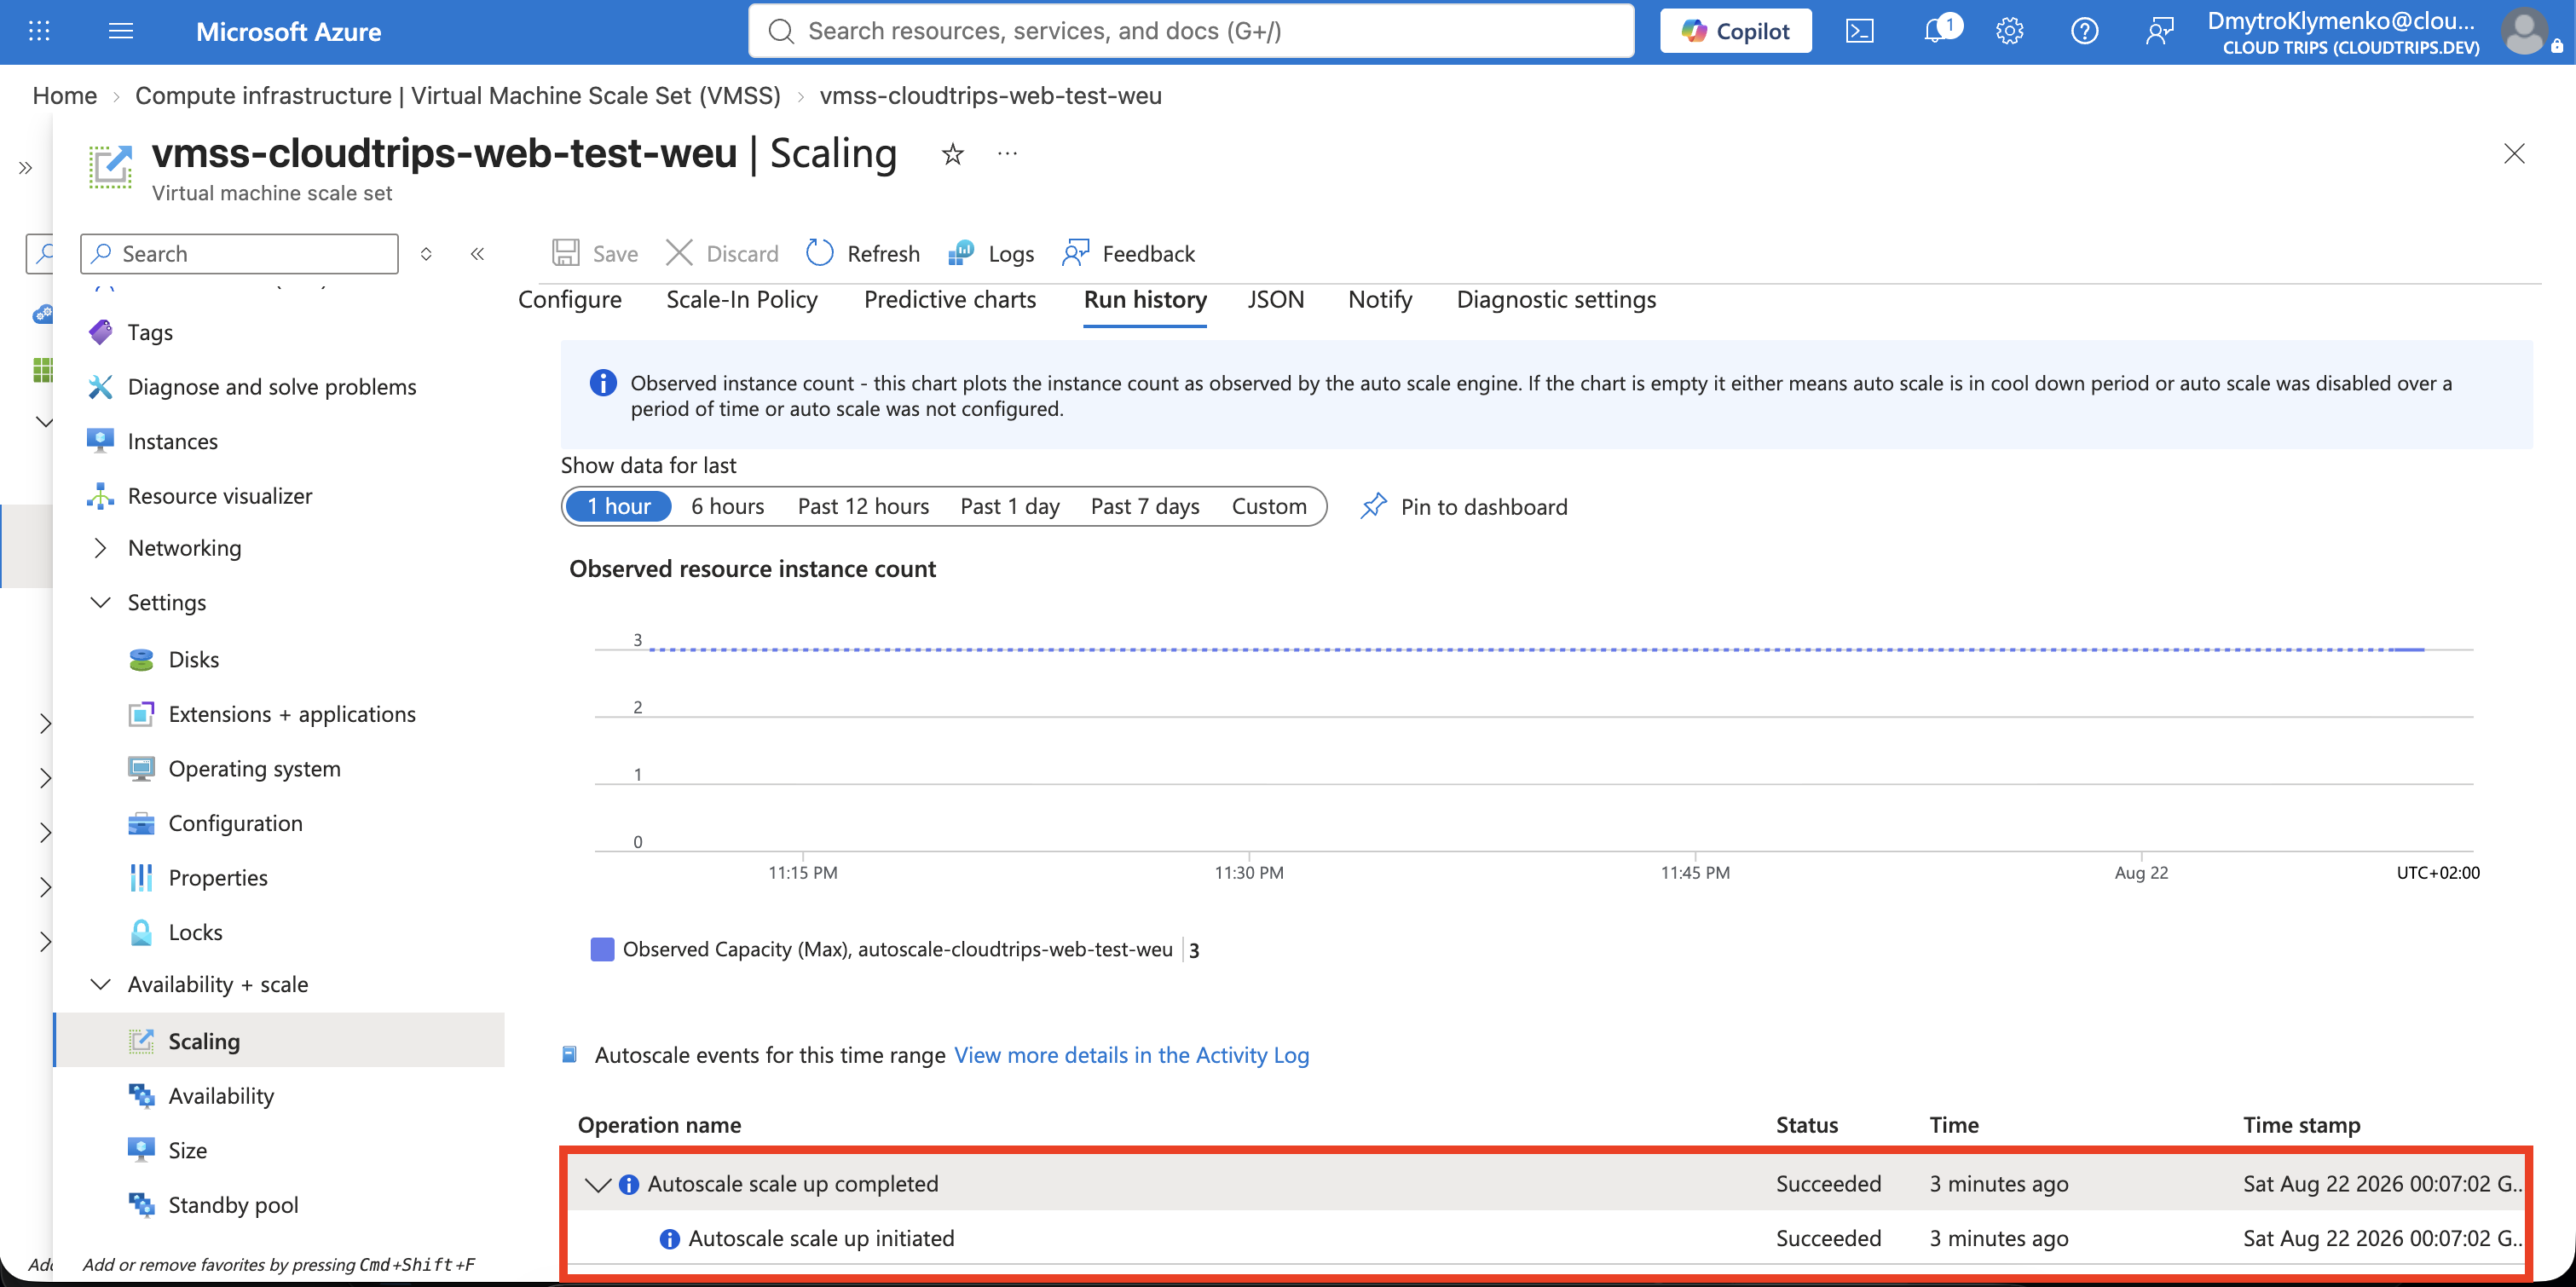Refresh the scaling run history
This screenshot has width=2576, height=1287.
tap(863, 254)
